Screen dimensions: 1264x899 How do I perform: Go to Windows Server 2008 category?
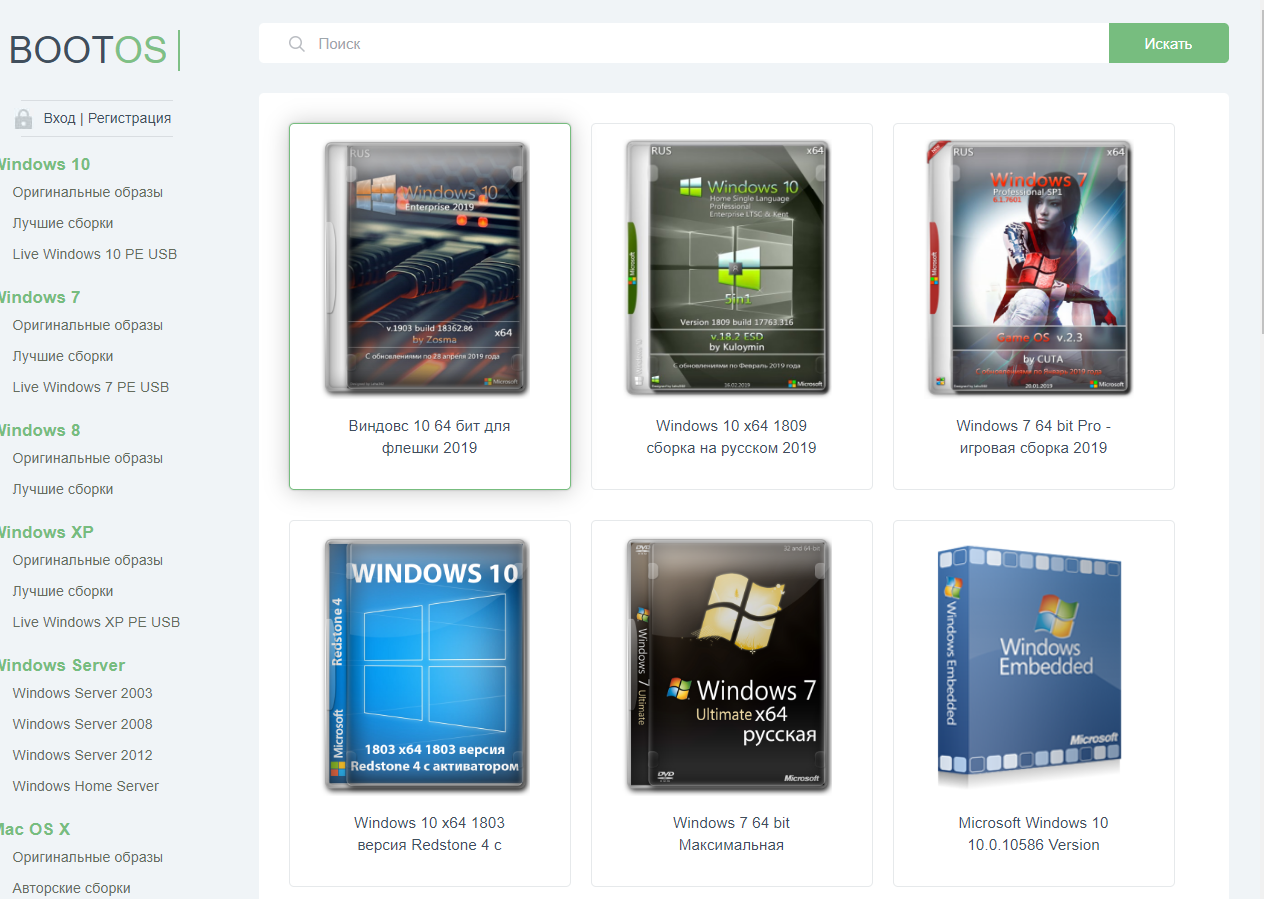click(x=82, y=724)
